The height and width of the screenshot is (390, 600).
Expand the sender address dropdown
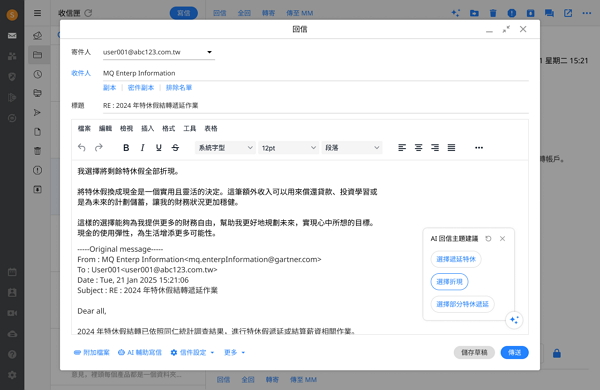point(209,52)
